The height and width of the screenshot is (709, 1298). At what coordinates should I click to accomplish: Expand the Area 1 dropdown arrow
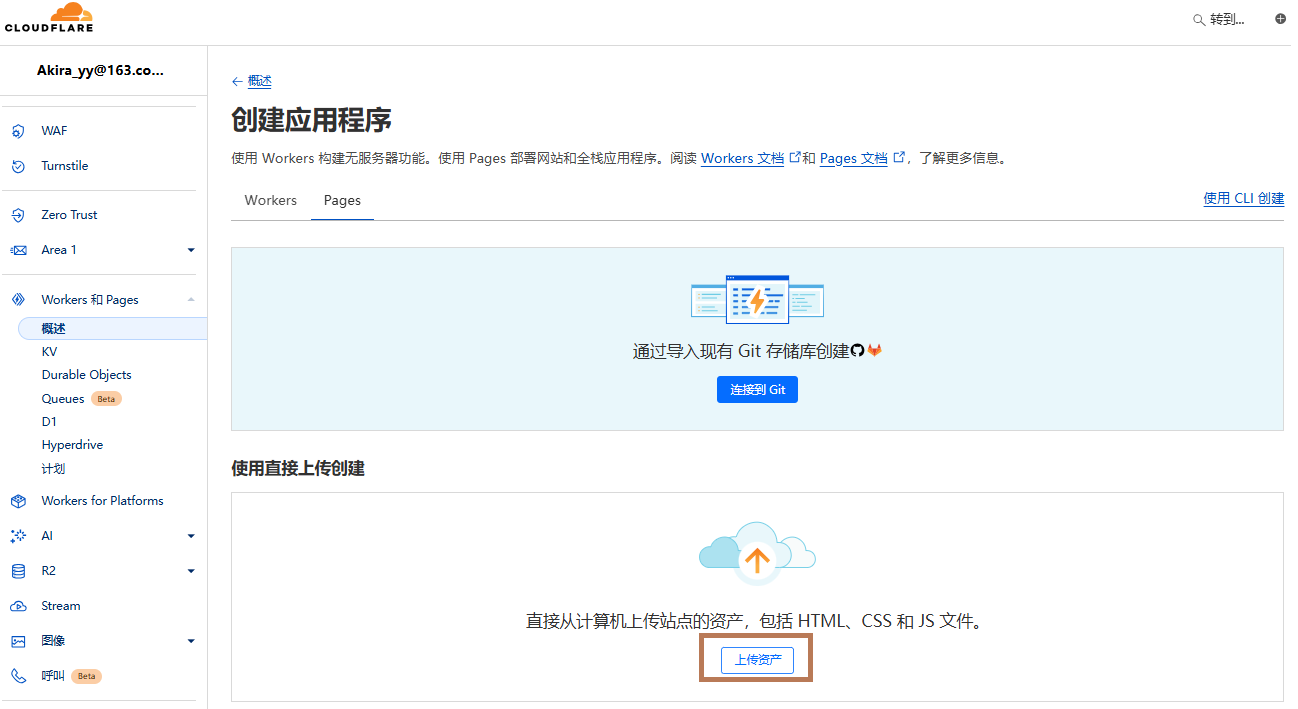[x=191, y=250]
